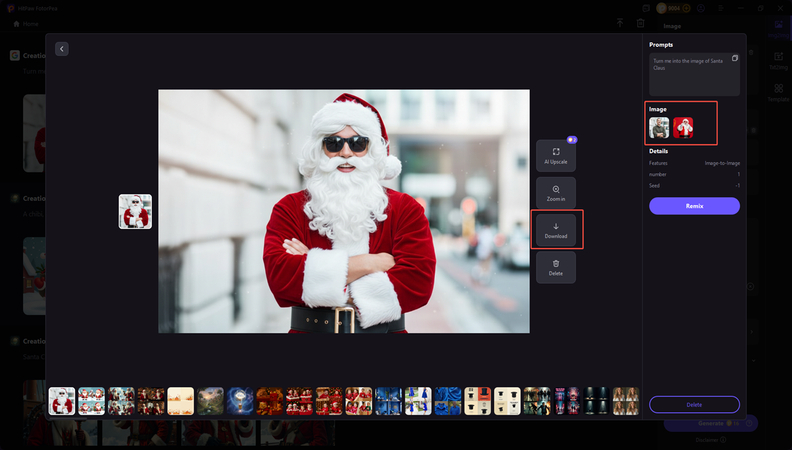Click the 9004 coin balance
Image resolution: width=792 pixels, height=450 pixels.
pos(674,8)
